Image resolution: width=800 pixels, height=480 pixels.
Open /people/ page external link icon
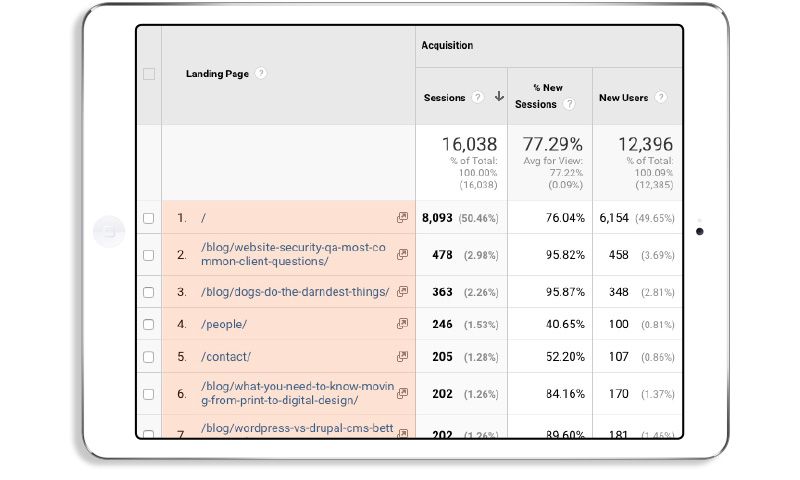coord(403,323)
